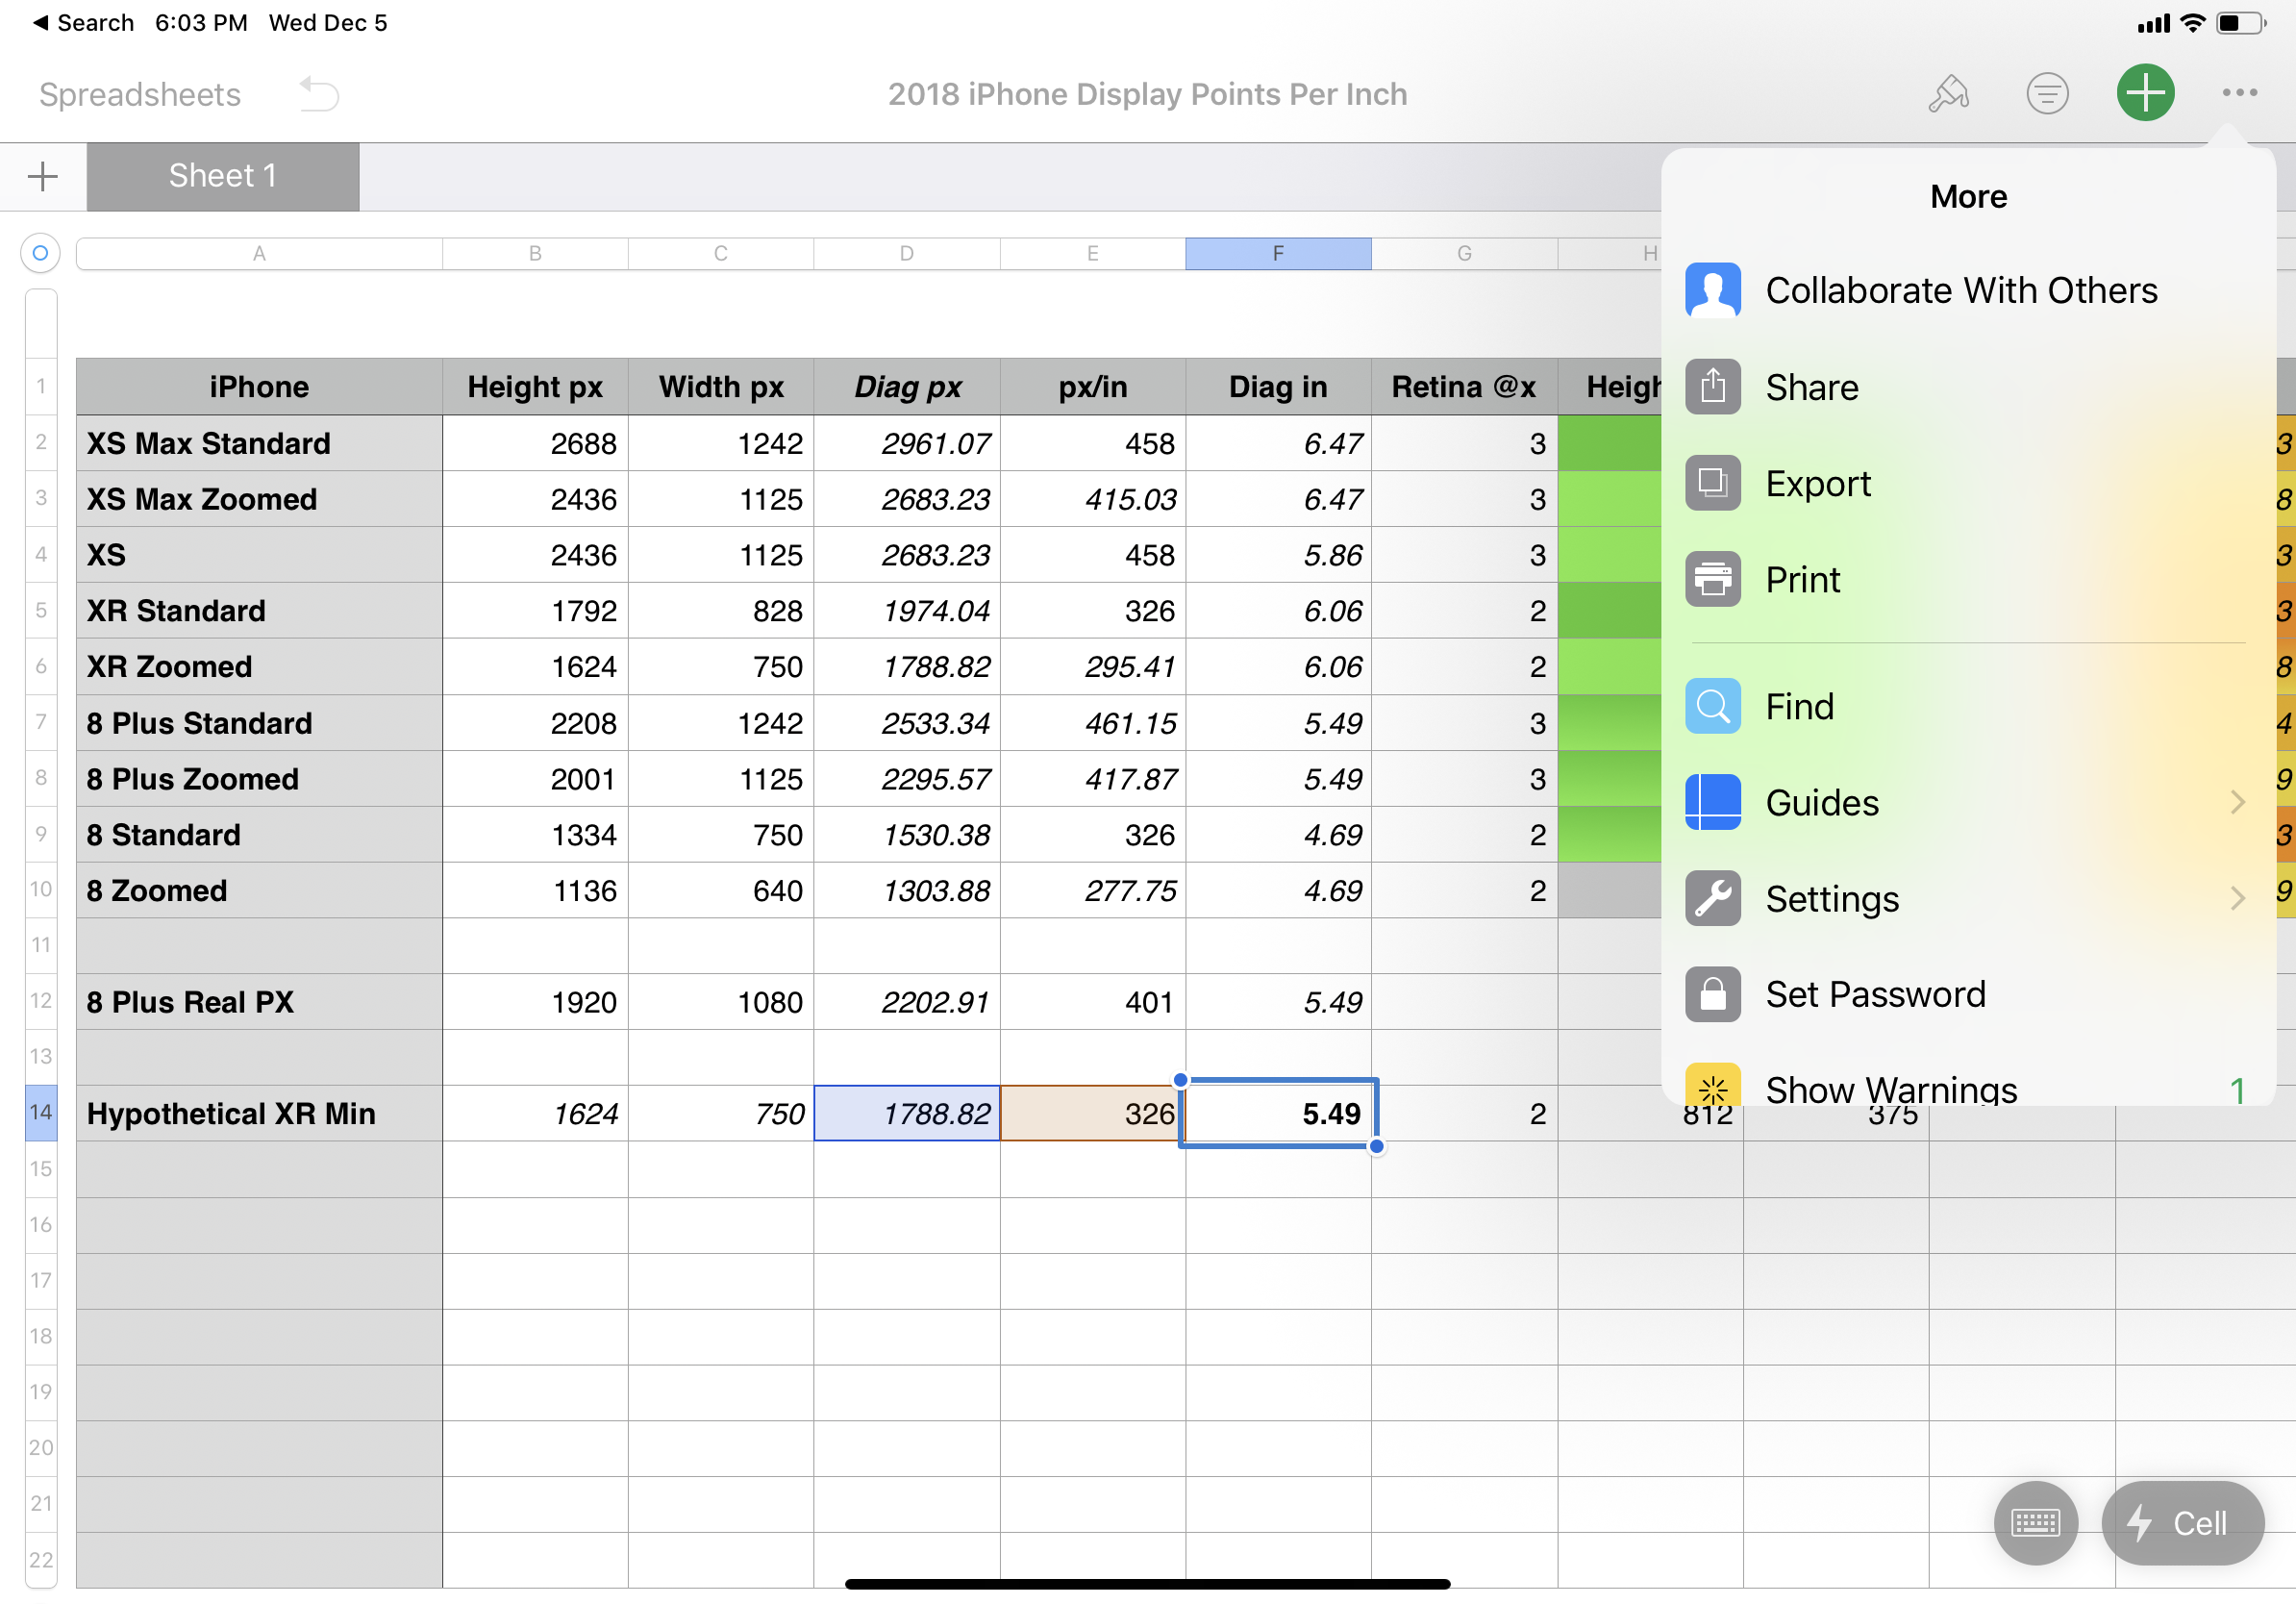This screenshot has width=2296, height=1604.
Task: Click the Guides icon
Action: pos(1713,803)
